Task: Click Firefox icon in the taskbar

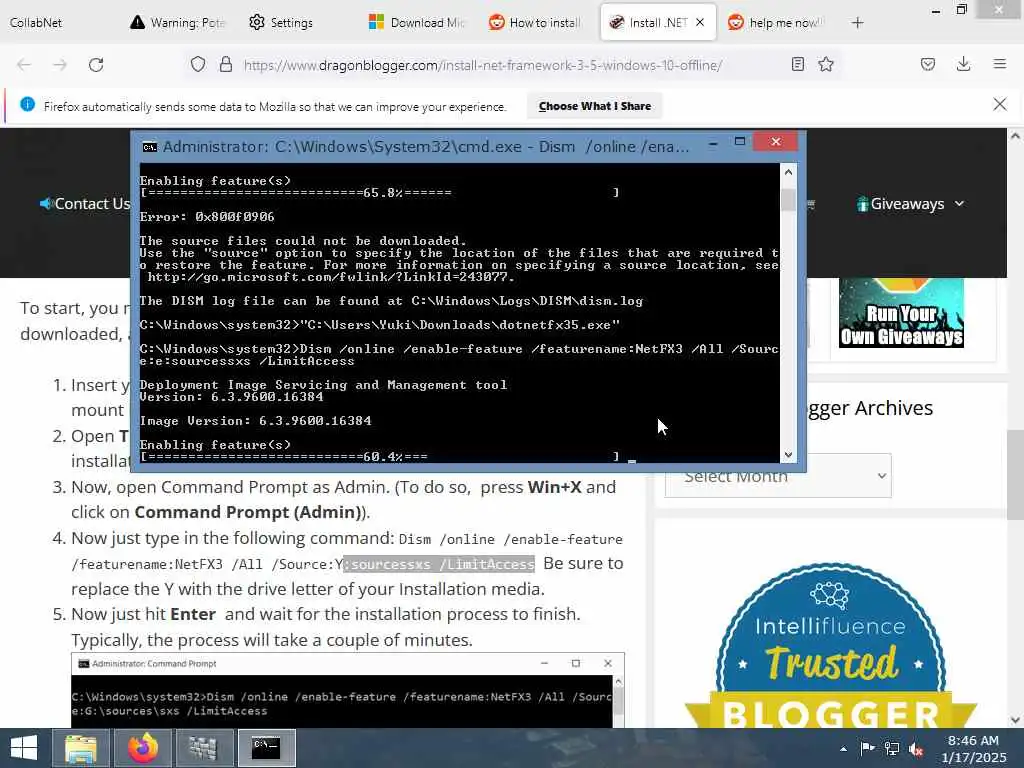Action: 143,748
